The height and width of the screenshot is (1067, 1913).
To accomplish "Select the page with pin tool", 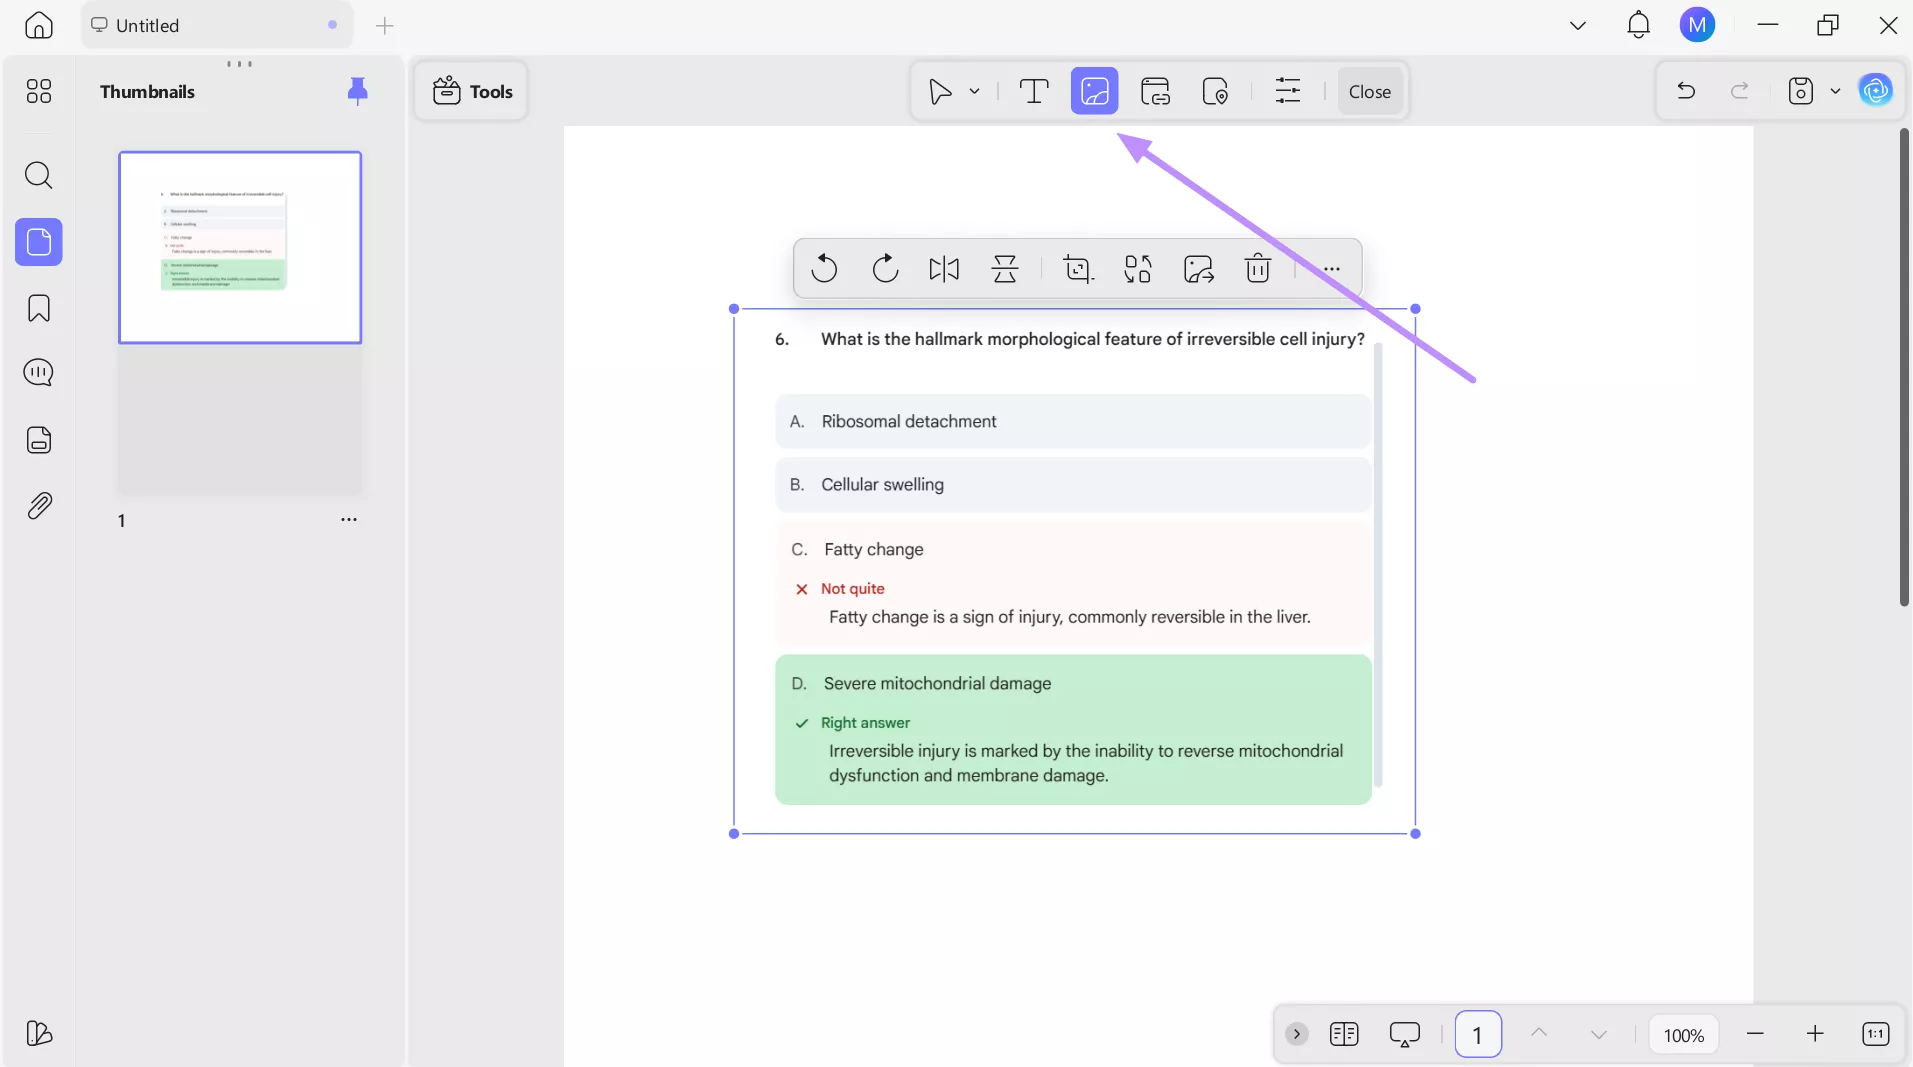I will [x=1215, y=92].
